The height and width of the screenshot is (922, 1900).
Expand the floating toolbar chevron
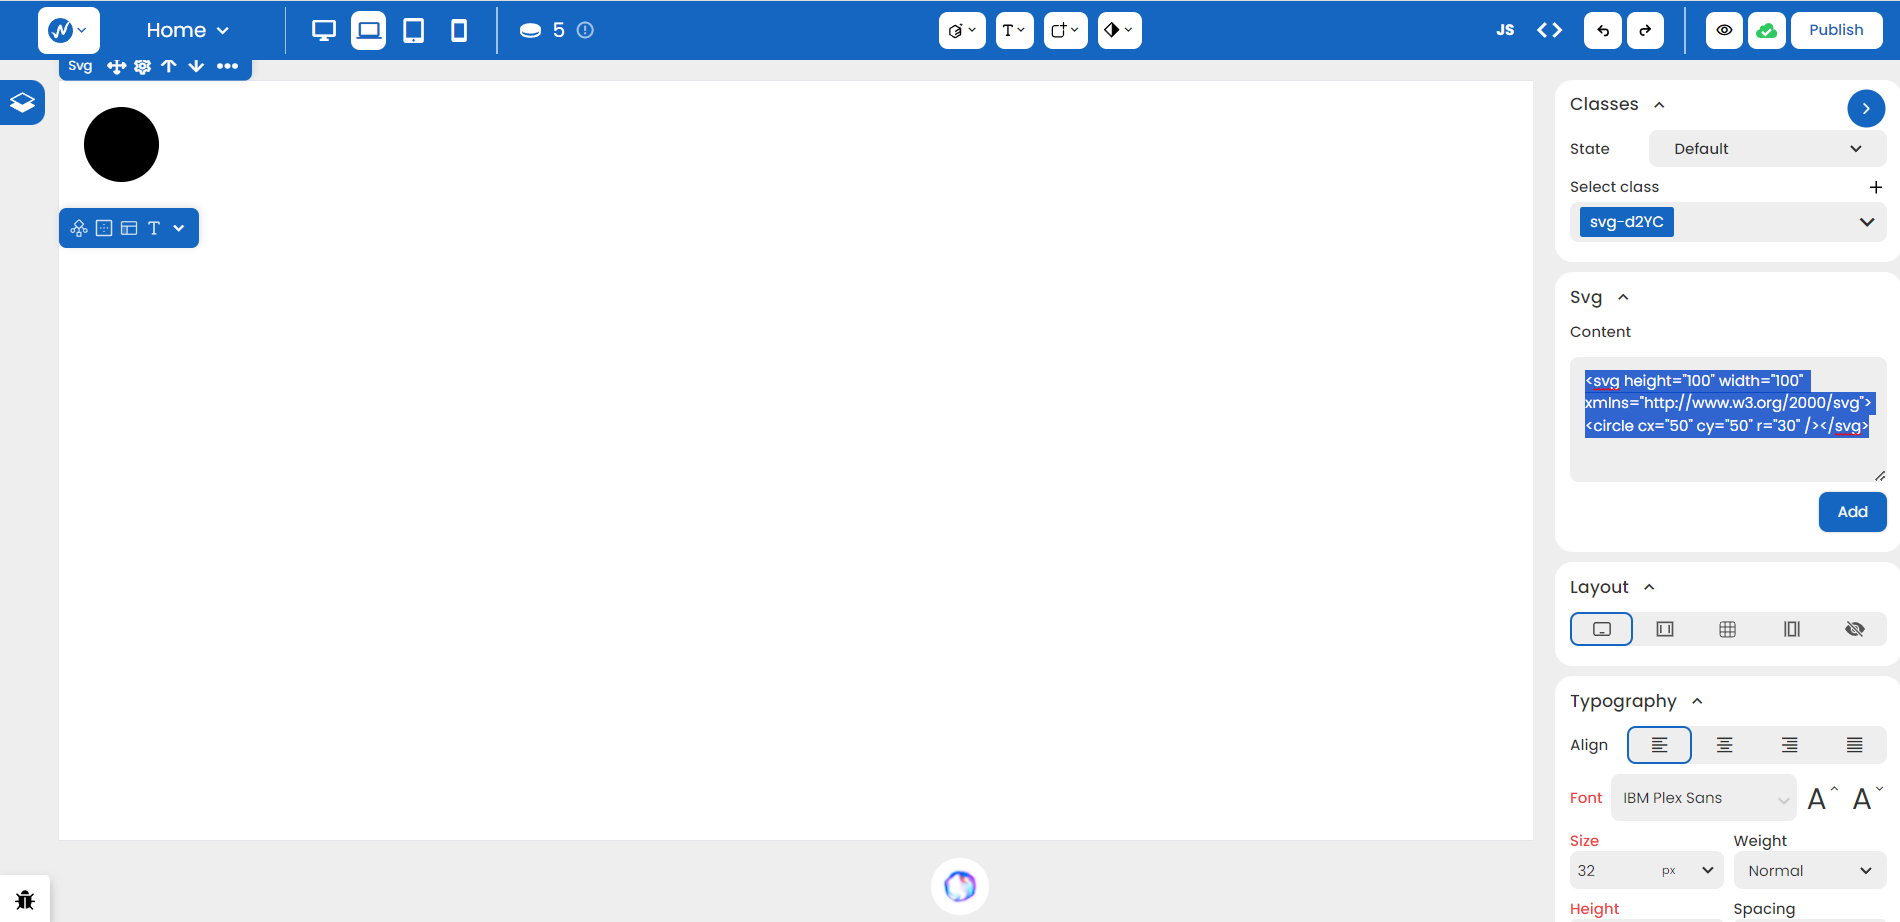(x=179, y=228)
